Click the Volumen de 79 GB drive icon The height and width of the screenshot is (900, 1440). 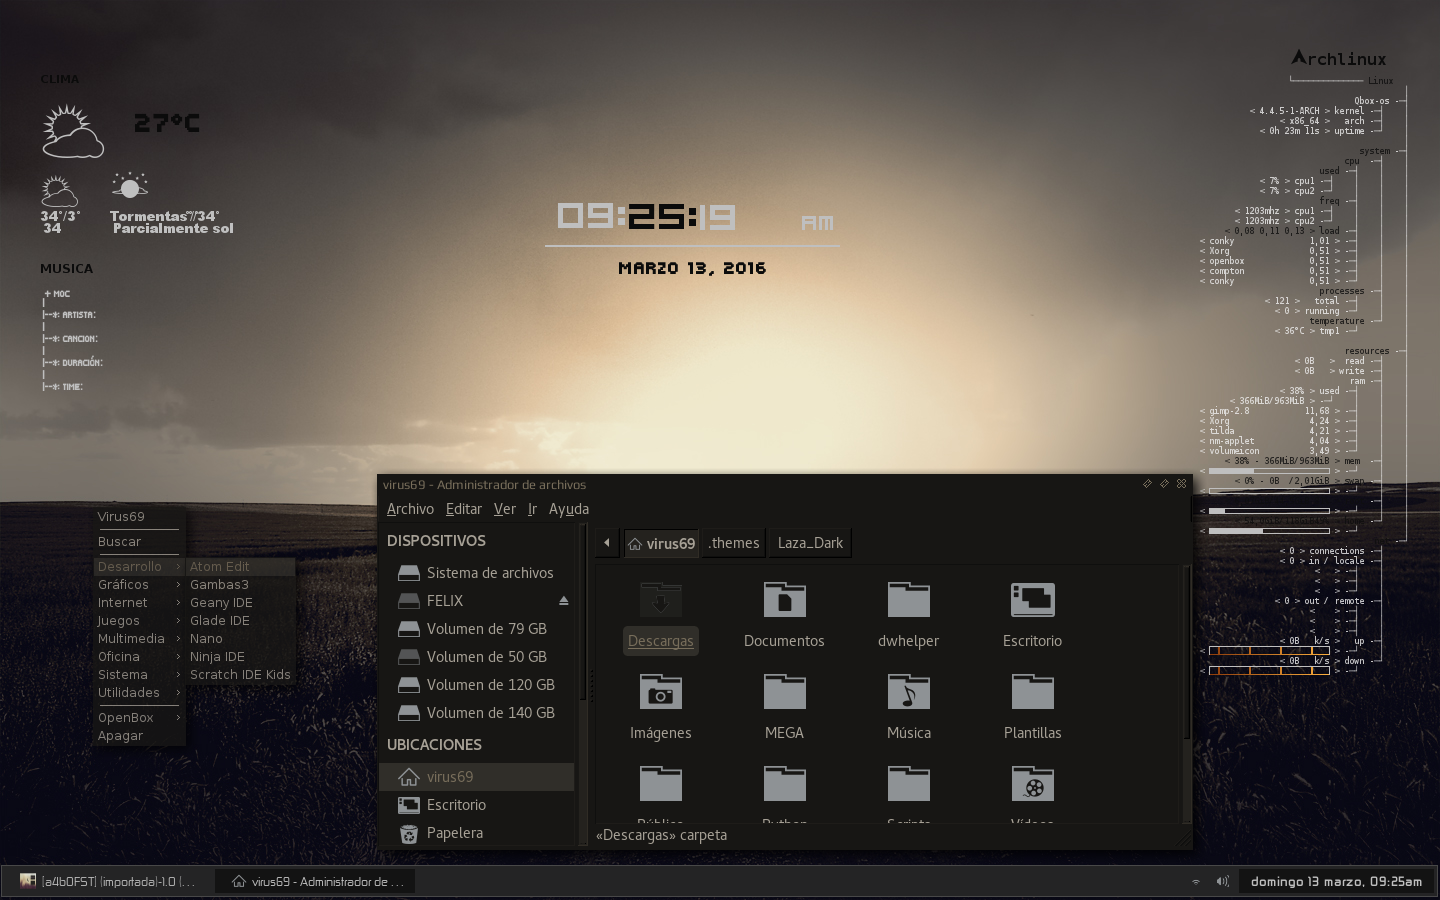[x=408, y=629]
